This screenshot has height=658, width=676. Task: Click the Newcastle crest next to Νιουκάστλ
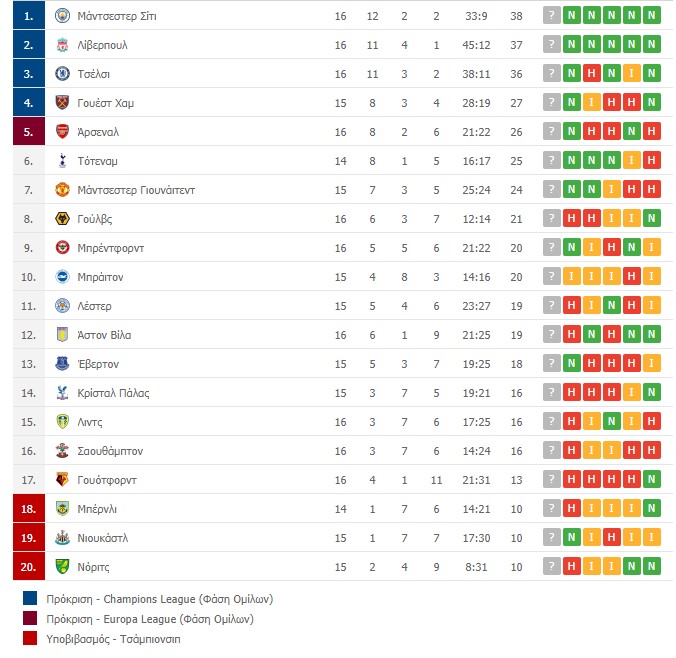point(63,538)
